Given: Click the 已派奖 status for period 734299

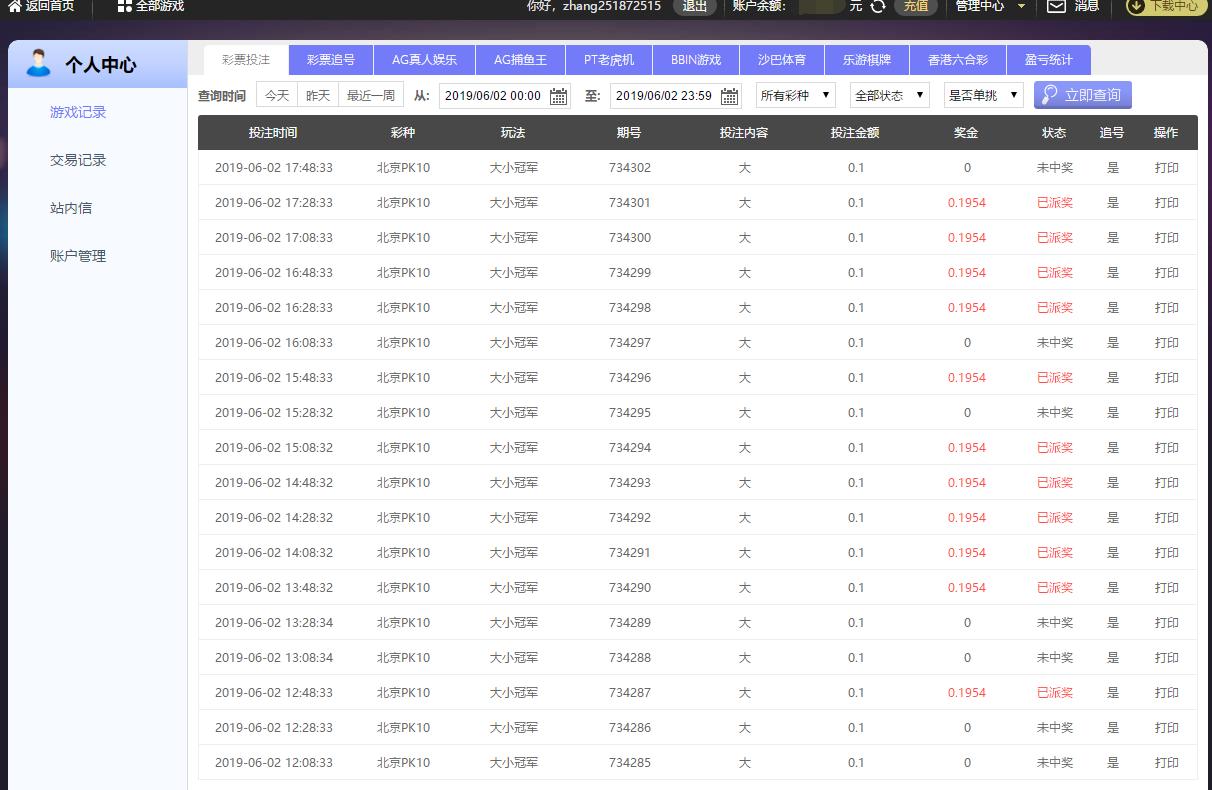Looking at the screenshot, I should pyautogui.click(x=1055, y=273).
